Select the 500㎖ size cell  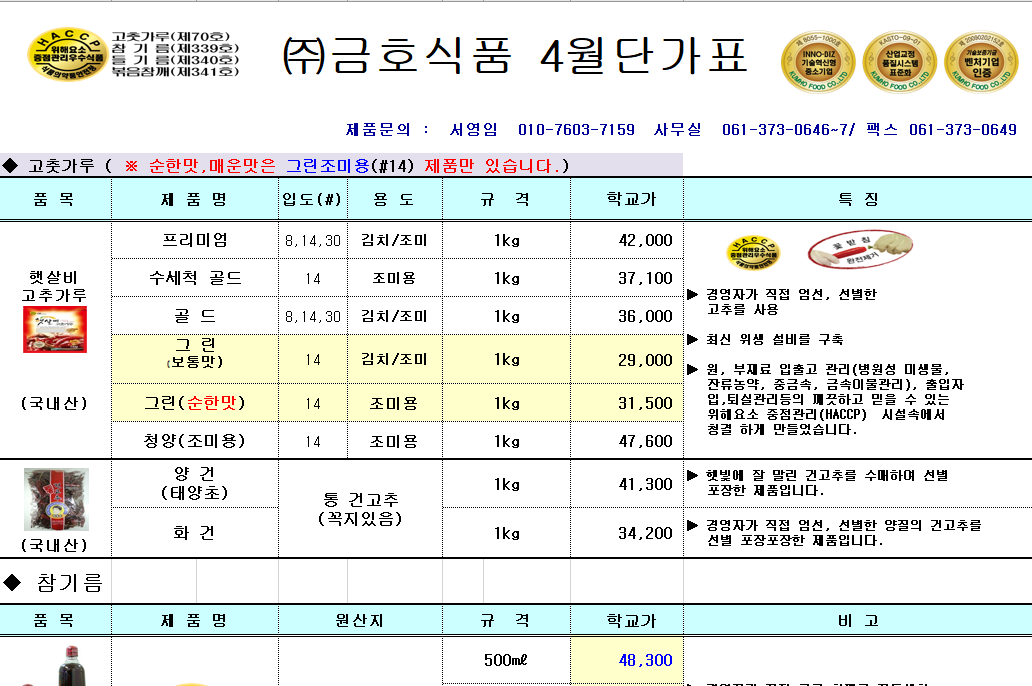506,660
